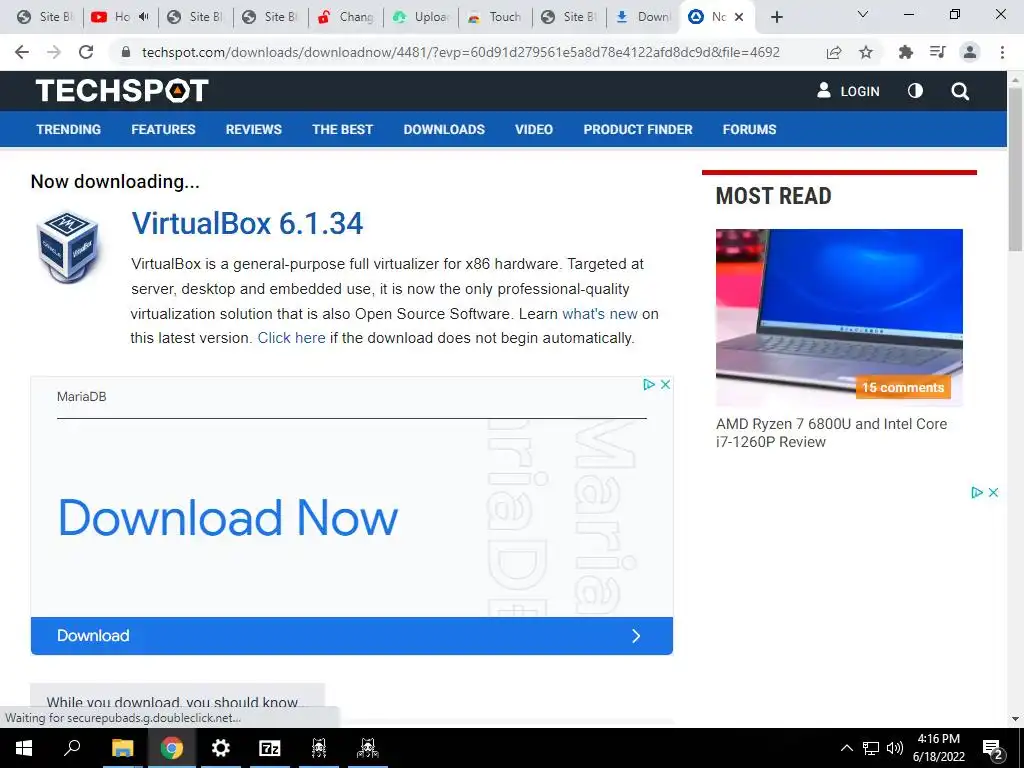1024x768 pixels.
Task: Click the page vertical scrollbar thumb
Action: coord(1015,167)
